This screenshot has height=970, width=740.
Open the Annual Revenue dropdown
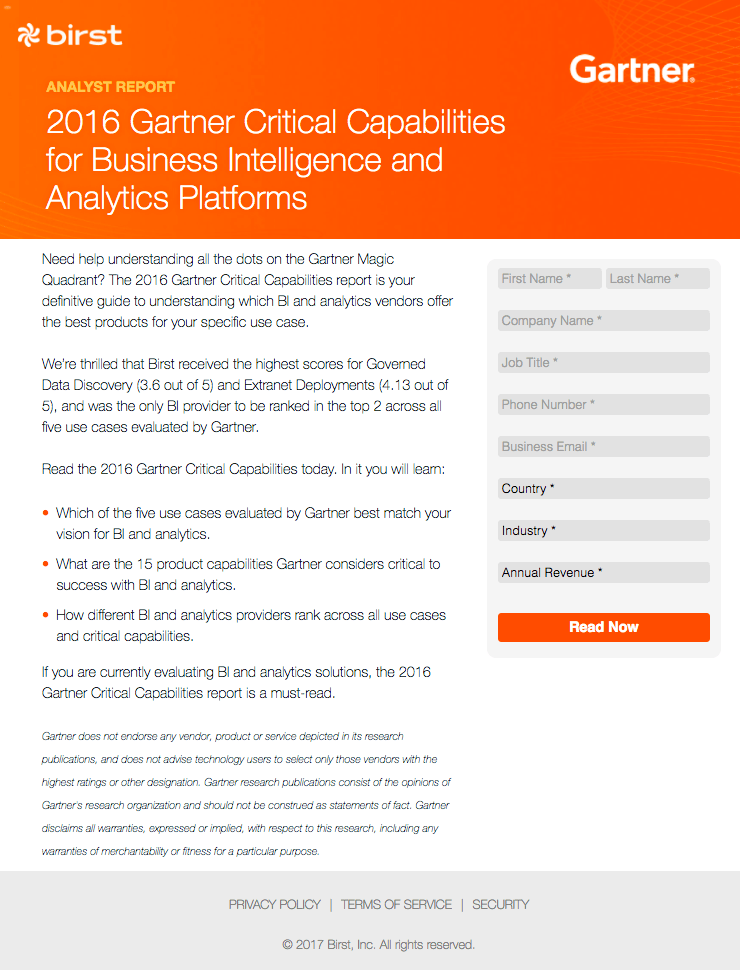603,572
